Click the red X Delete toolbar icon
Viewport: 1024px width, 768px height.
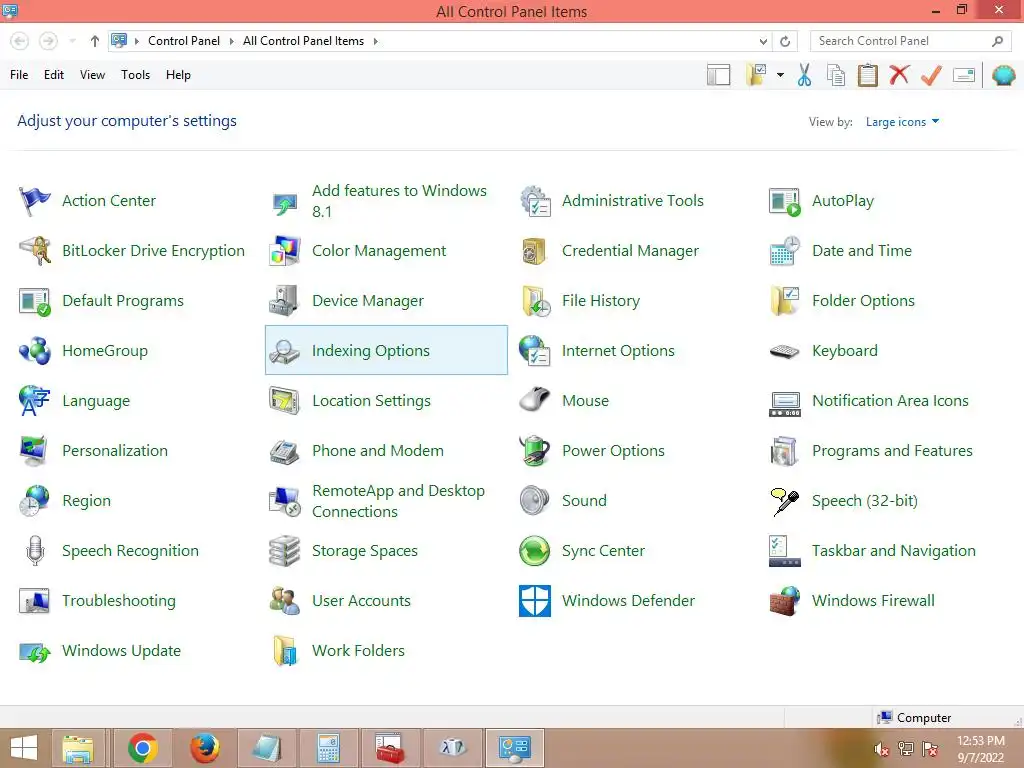pos(899,74)
